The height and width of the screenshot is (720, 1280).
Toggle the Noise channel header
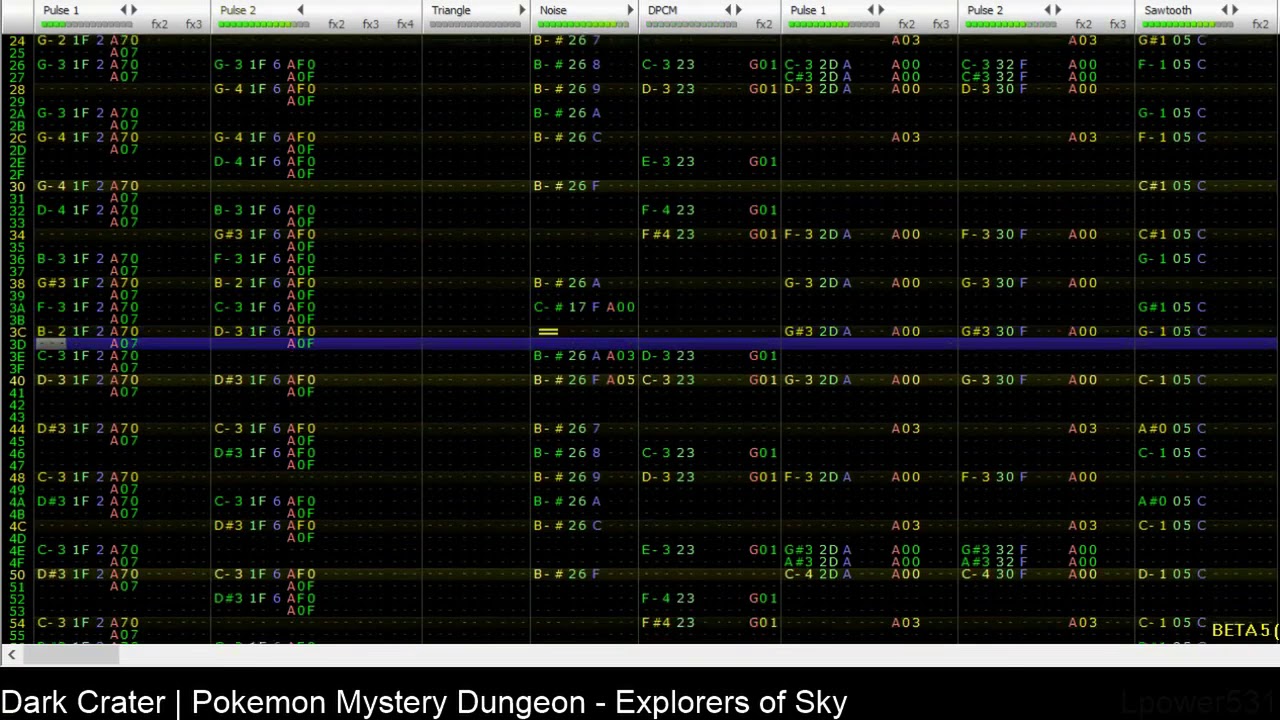(x=553, y=10)
